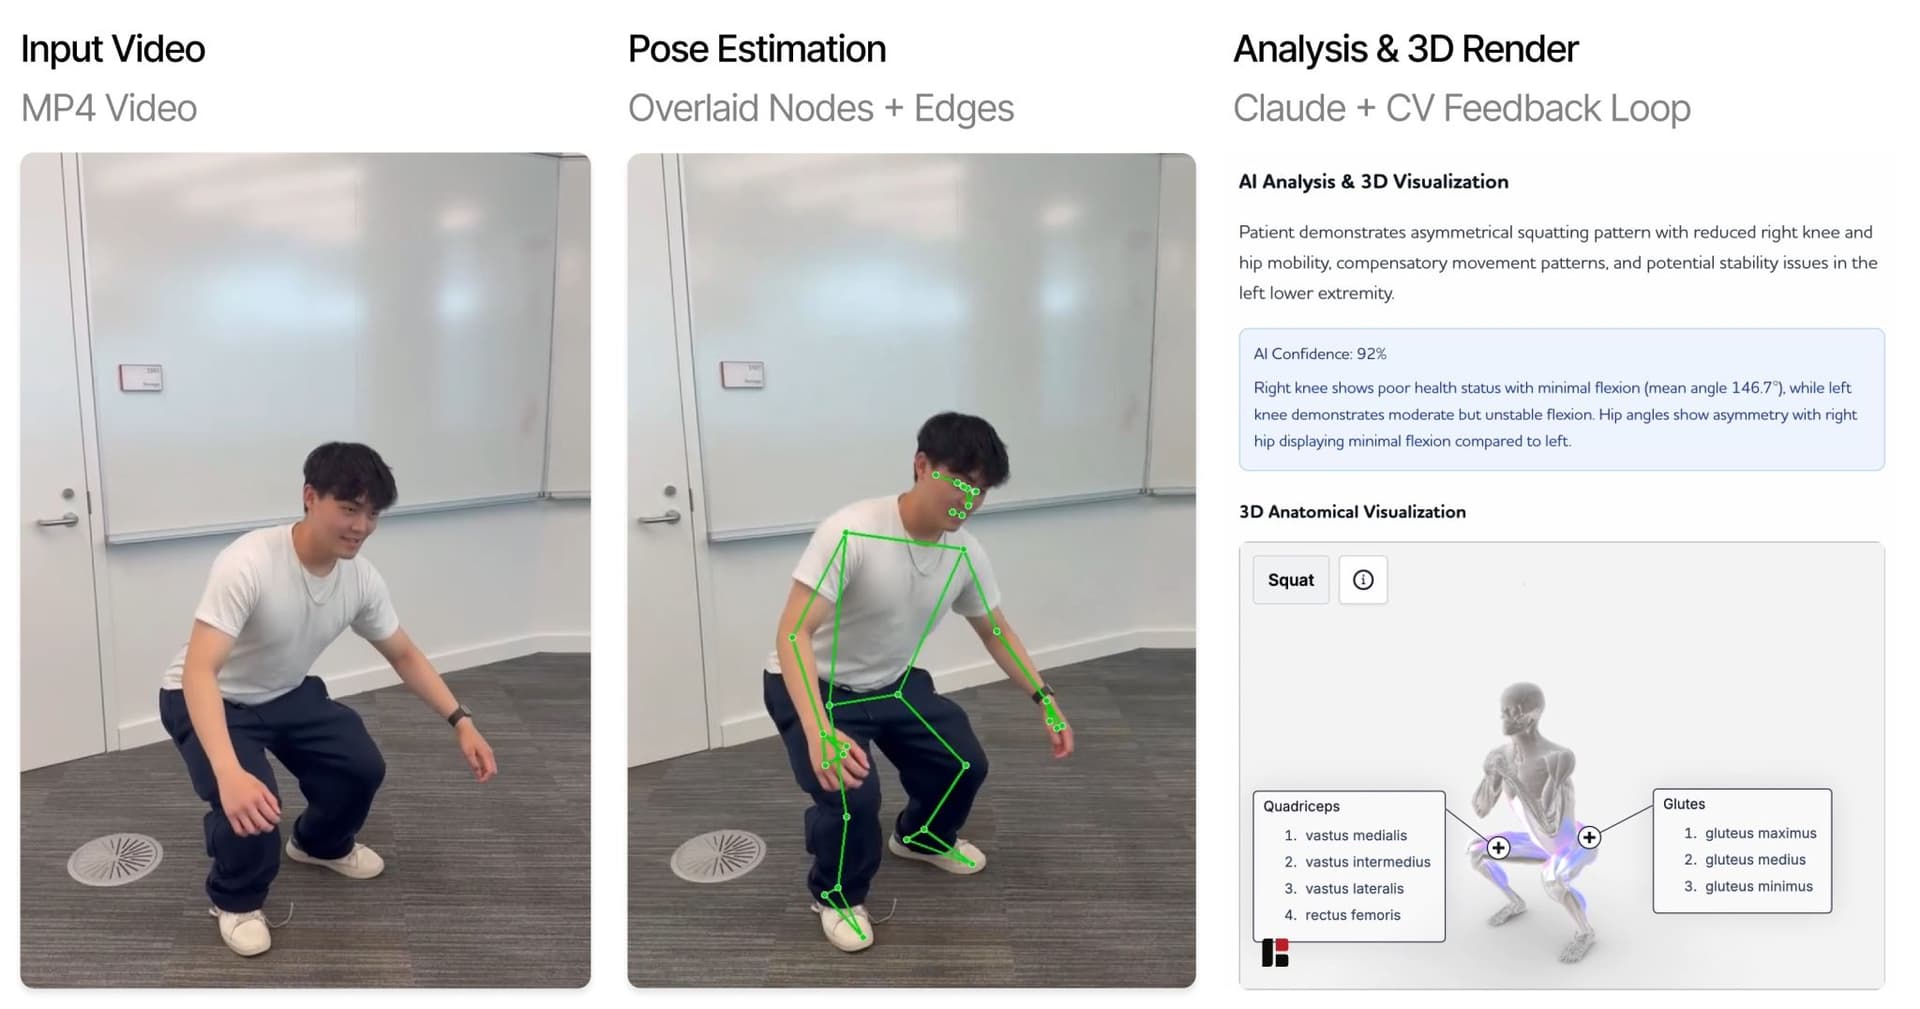
Task: Click the AI Confidence 92% text
Action: coord(1320,354)
